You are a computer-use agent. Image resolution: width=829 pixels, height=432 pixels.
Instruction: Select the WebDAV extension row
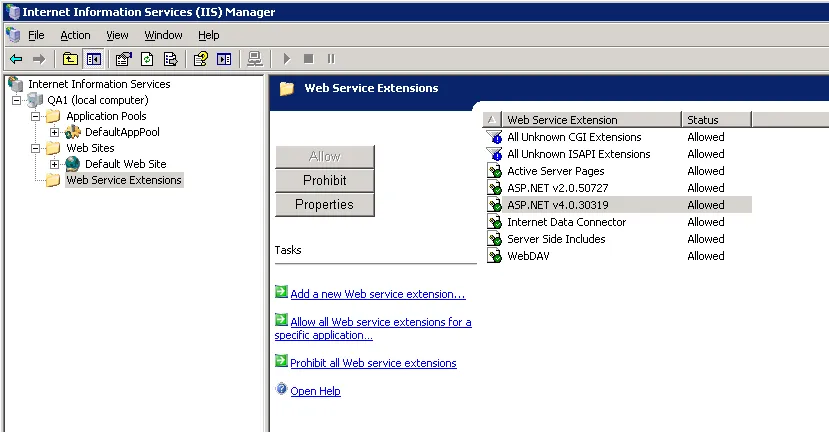pyautogui.click(x=619, y=256)
